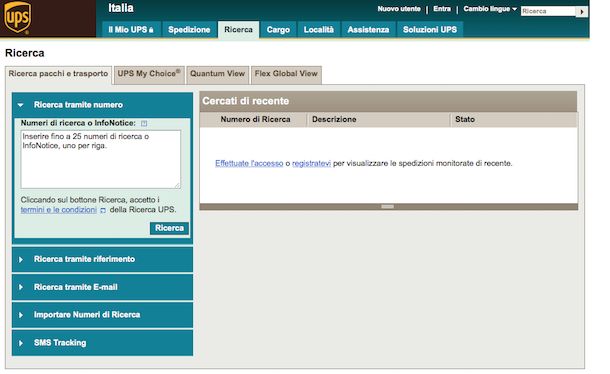
Task: Collapse Ricerca tramite numero section
Action: [x=102, y=105]
